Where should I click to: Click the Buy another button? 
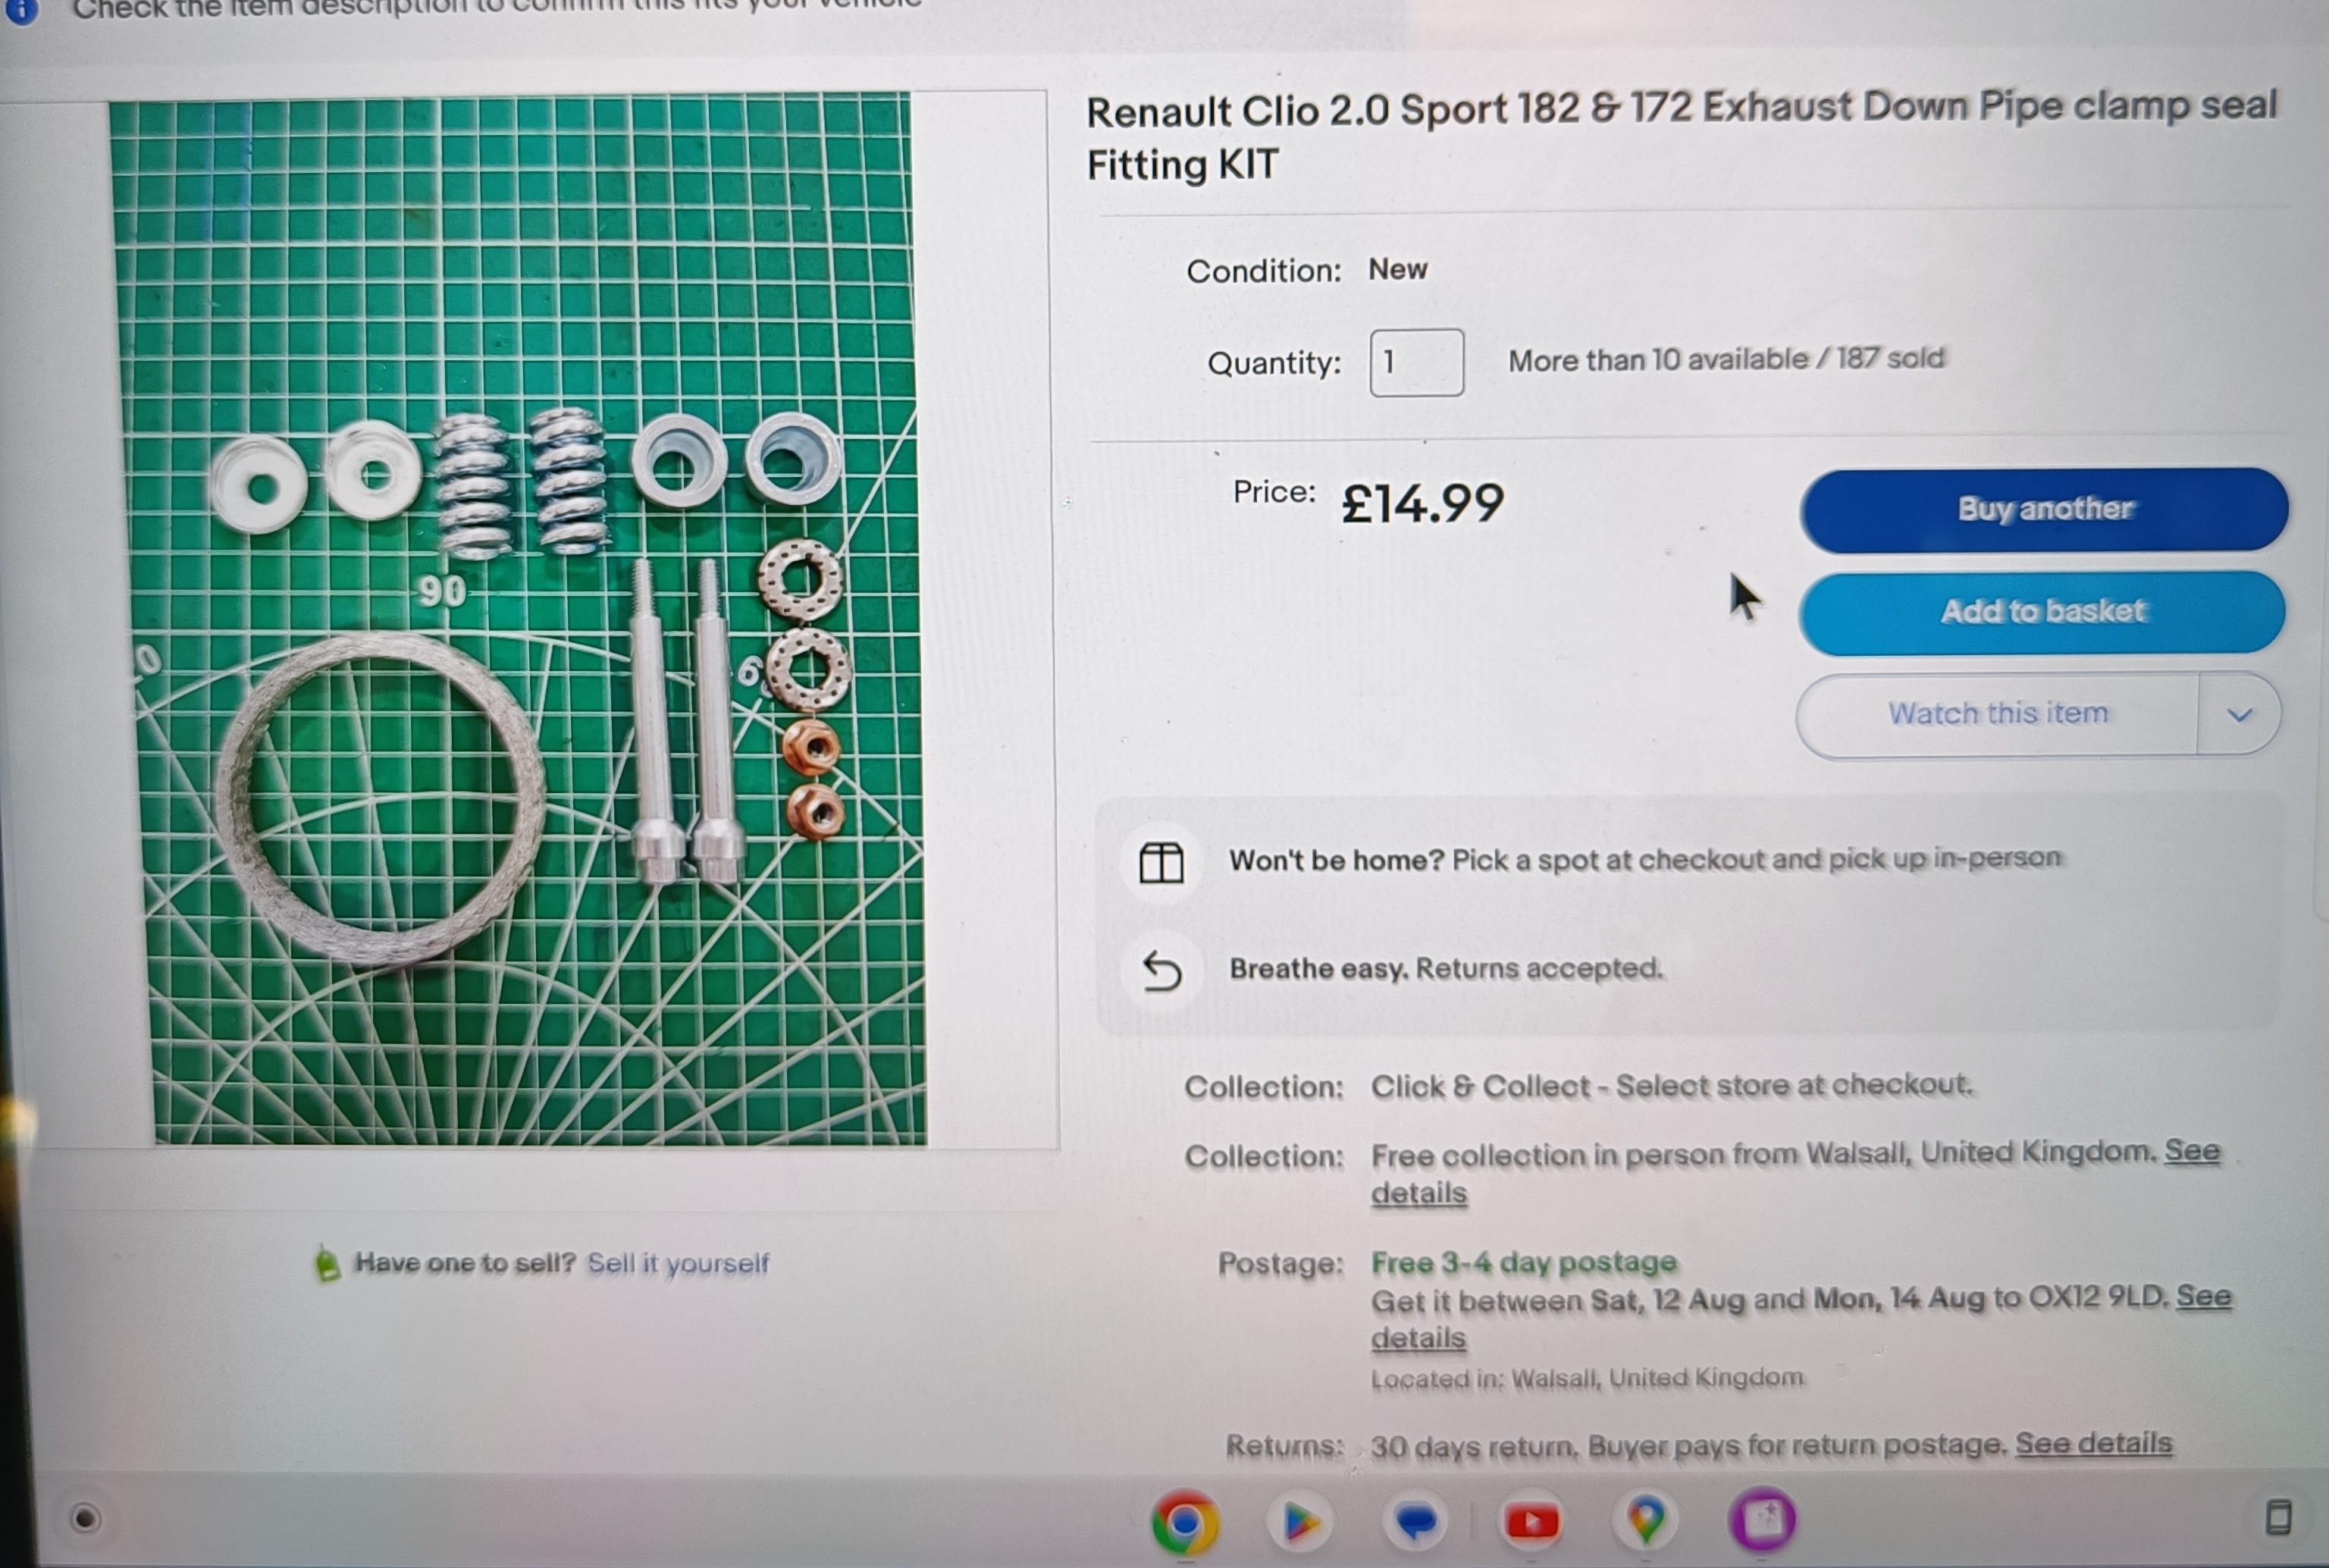pos(2043,509)
